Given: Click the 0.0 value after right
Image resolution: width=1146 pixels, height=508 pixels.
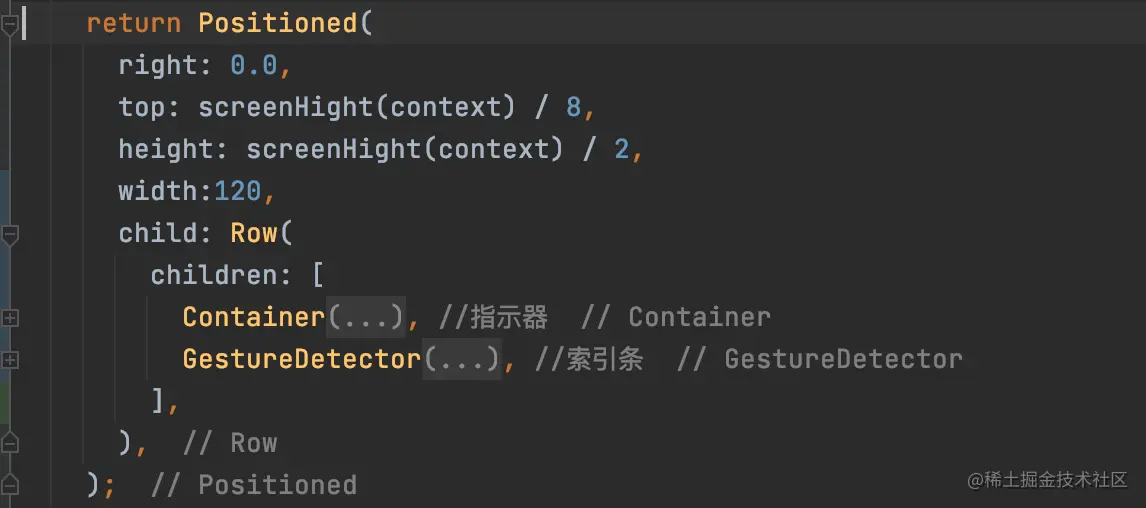Looking at the screenshot, I should click(x=254, y=65).
